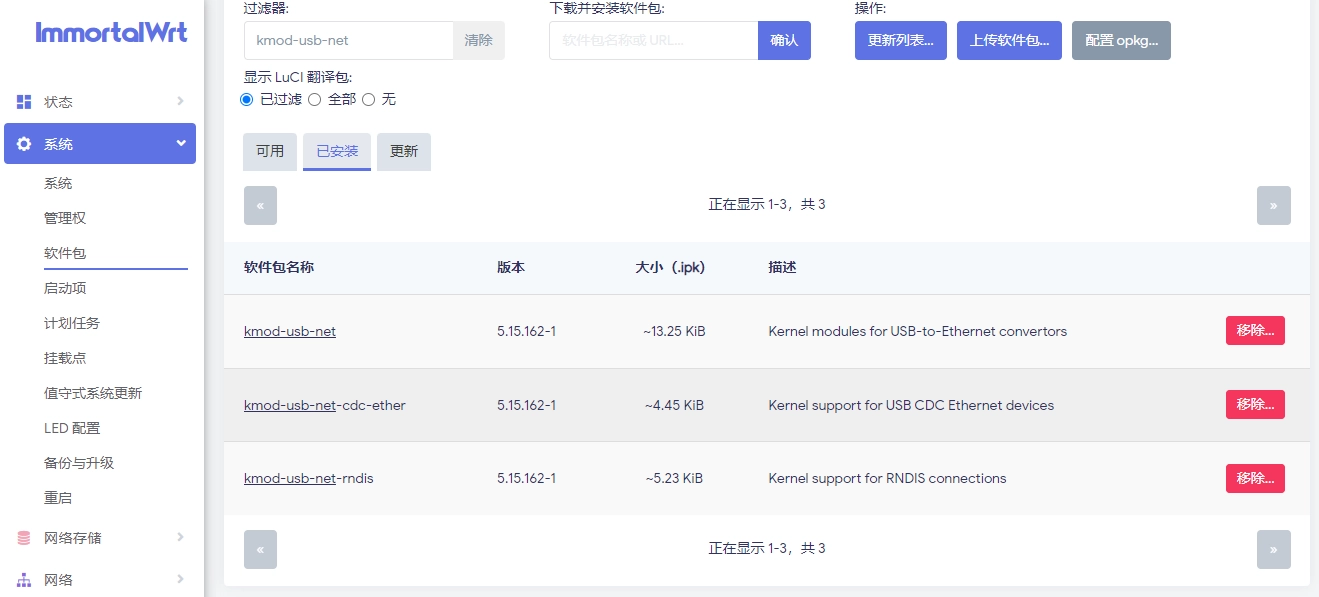The height and width of the screenshot is (597, 1319).
Task: Select the '无' radio option
Action: coord(368,99)
